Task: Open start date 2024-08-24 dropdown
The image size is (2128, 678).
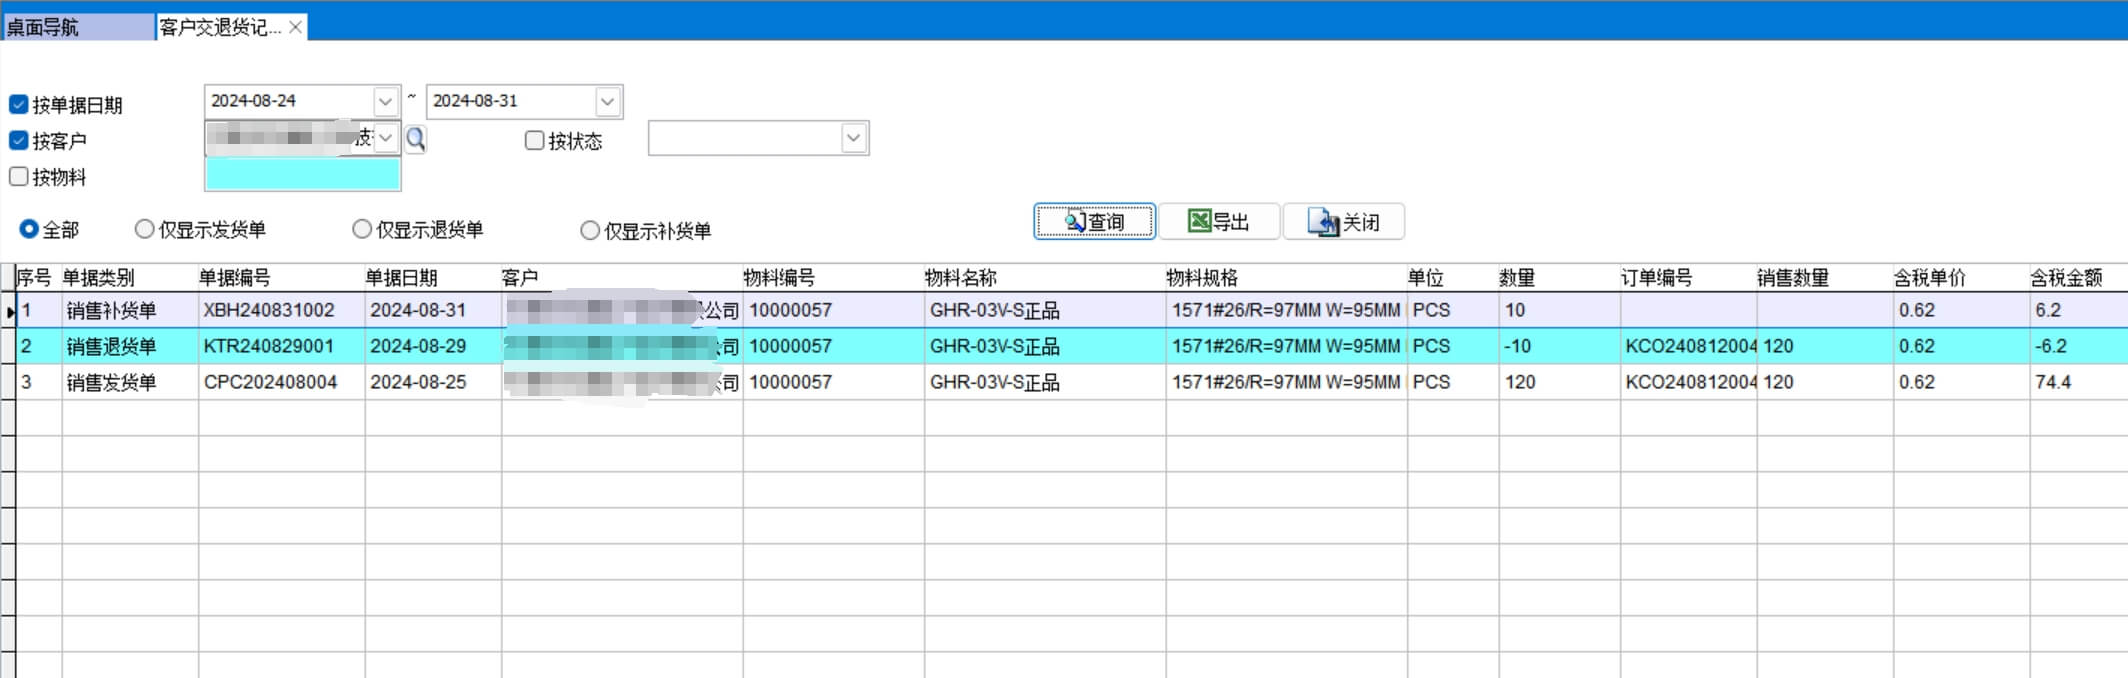Action: click(386, 102)
